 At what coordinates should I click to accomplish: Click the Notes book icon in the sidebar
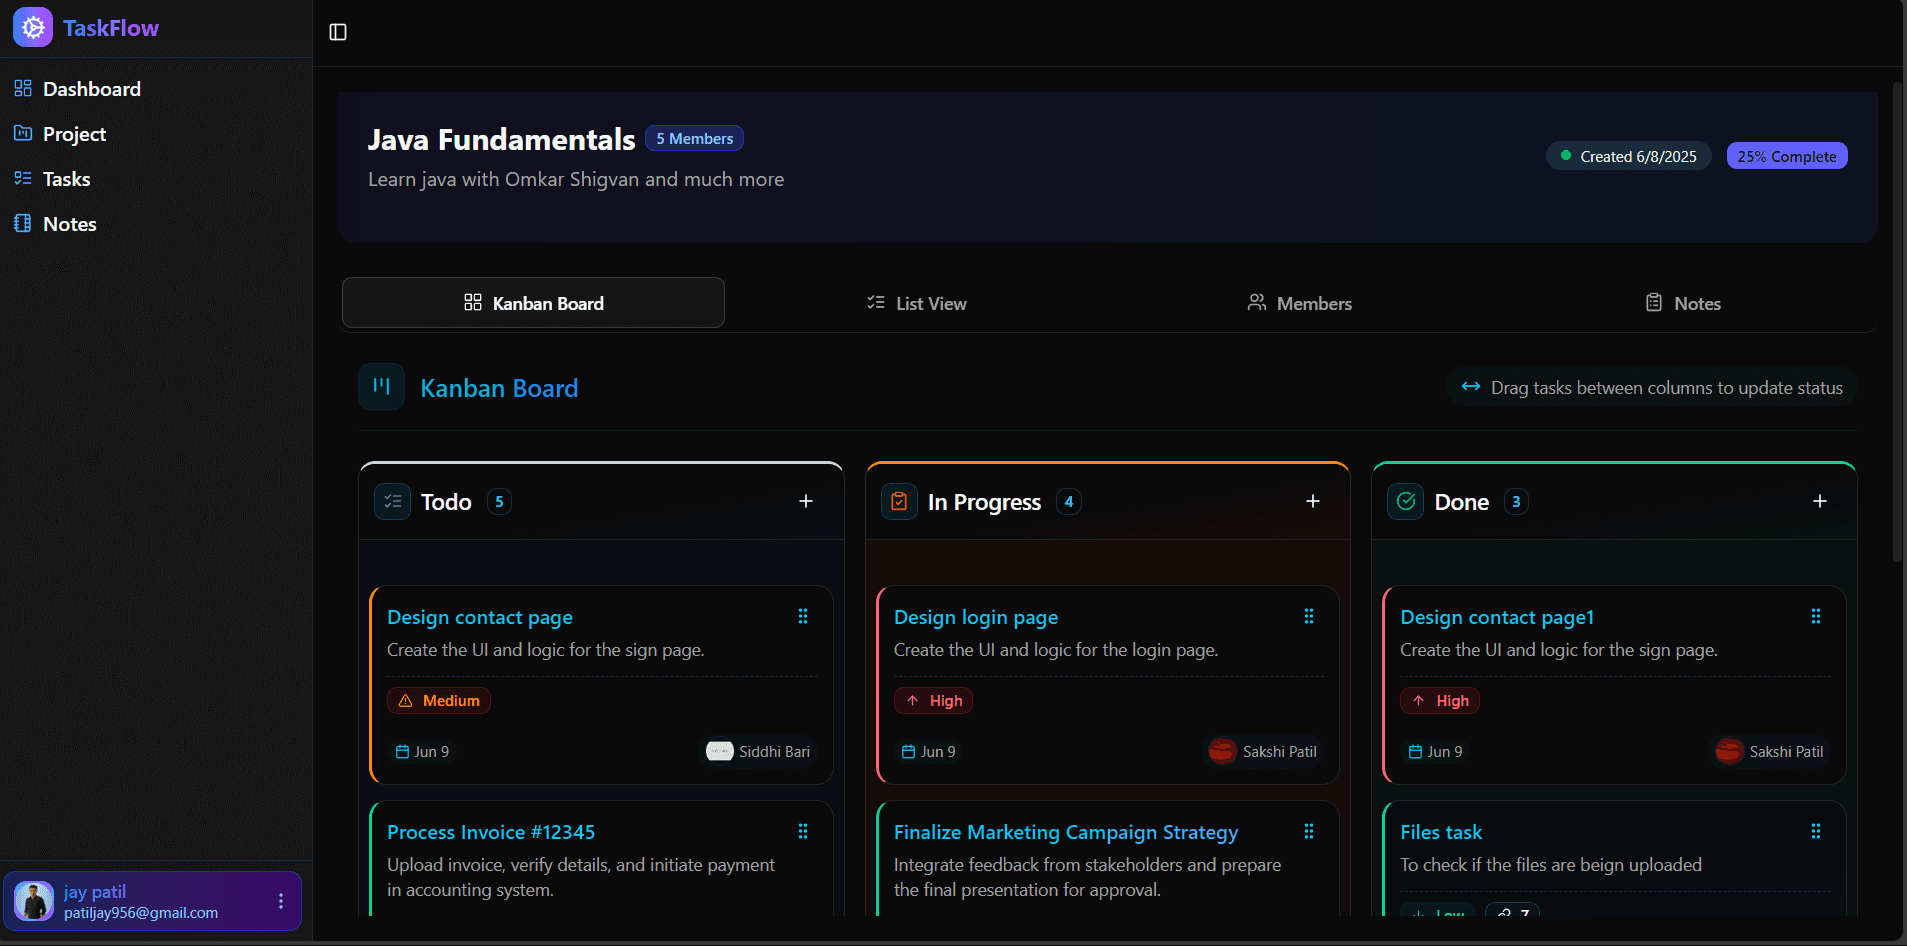pyautogui.click(x=22, y=223)
